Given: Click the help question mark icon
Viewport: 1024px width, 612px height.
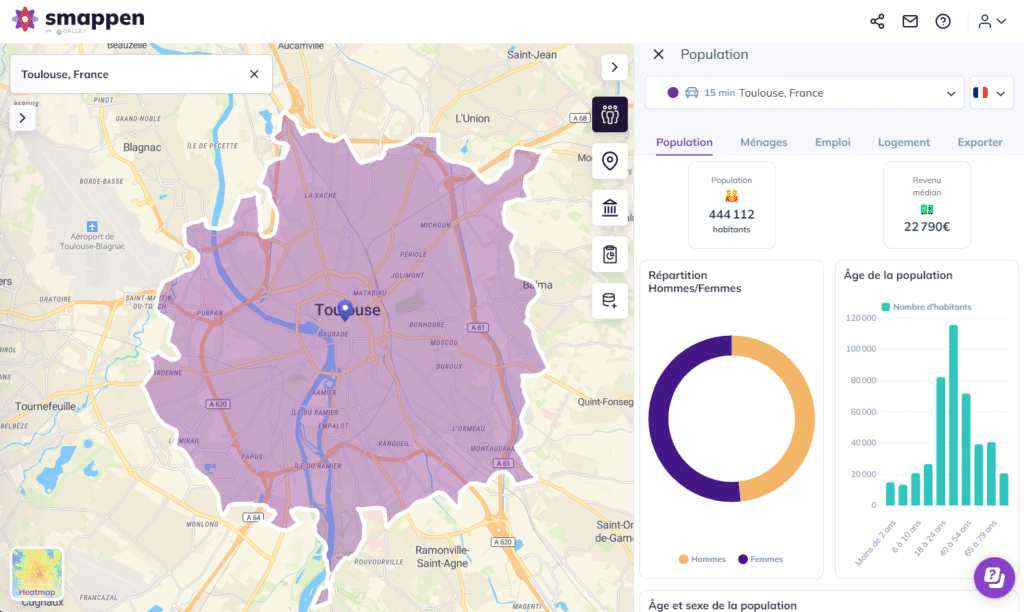Looking at the screenshot, I should 943,20.
